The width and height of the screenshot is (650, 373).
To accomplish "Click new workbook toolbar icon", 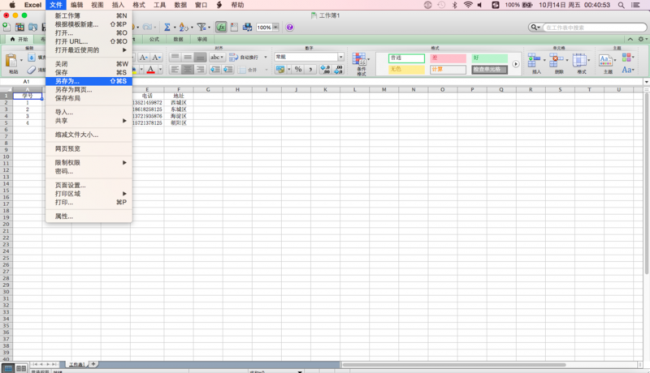I will tap(7, 27).
